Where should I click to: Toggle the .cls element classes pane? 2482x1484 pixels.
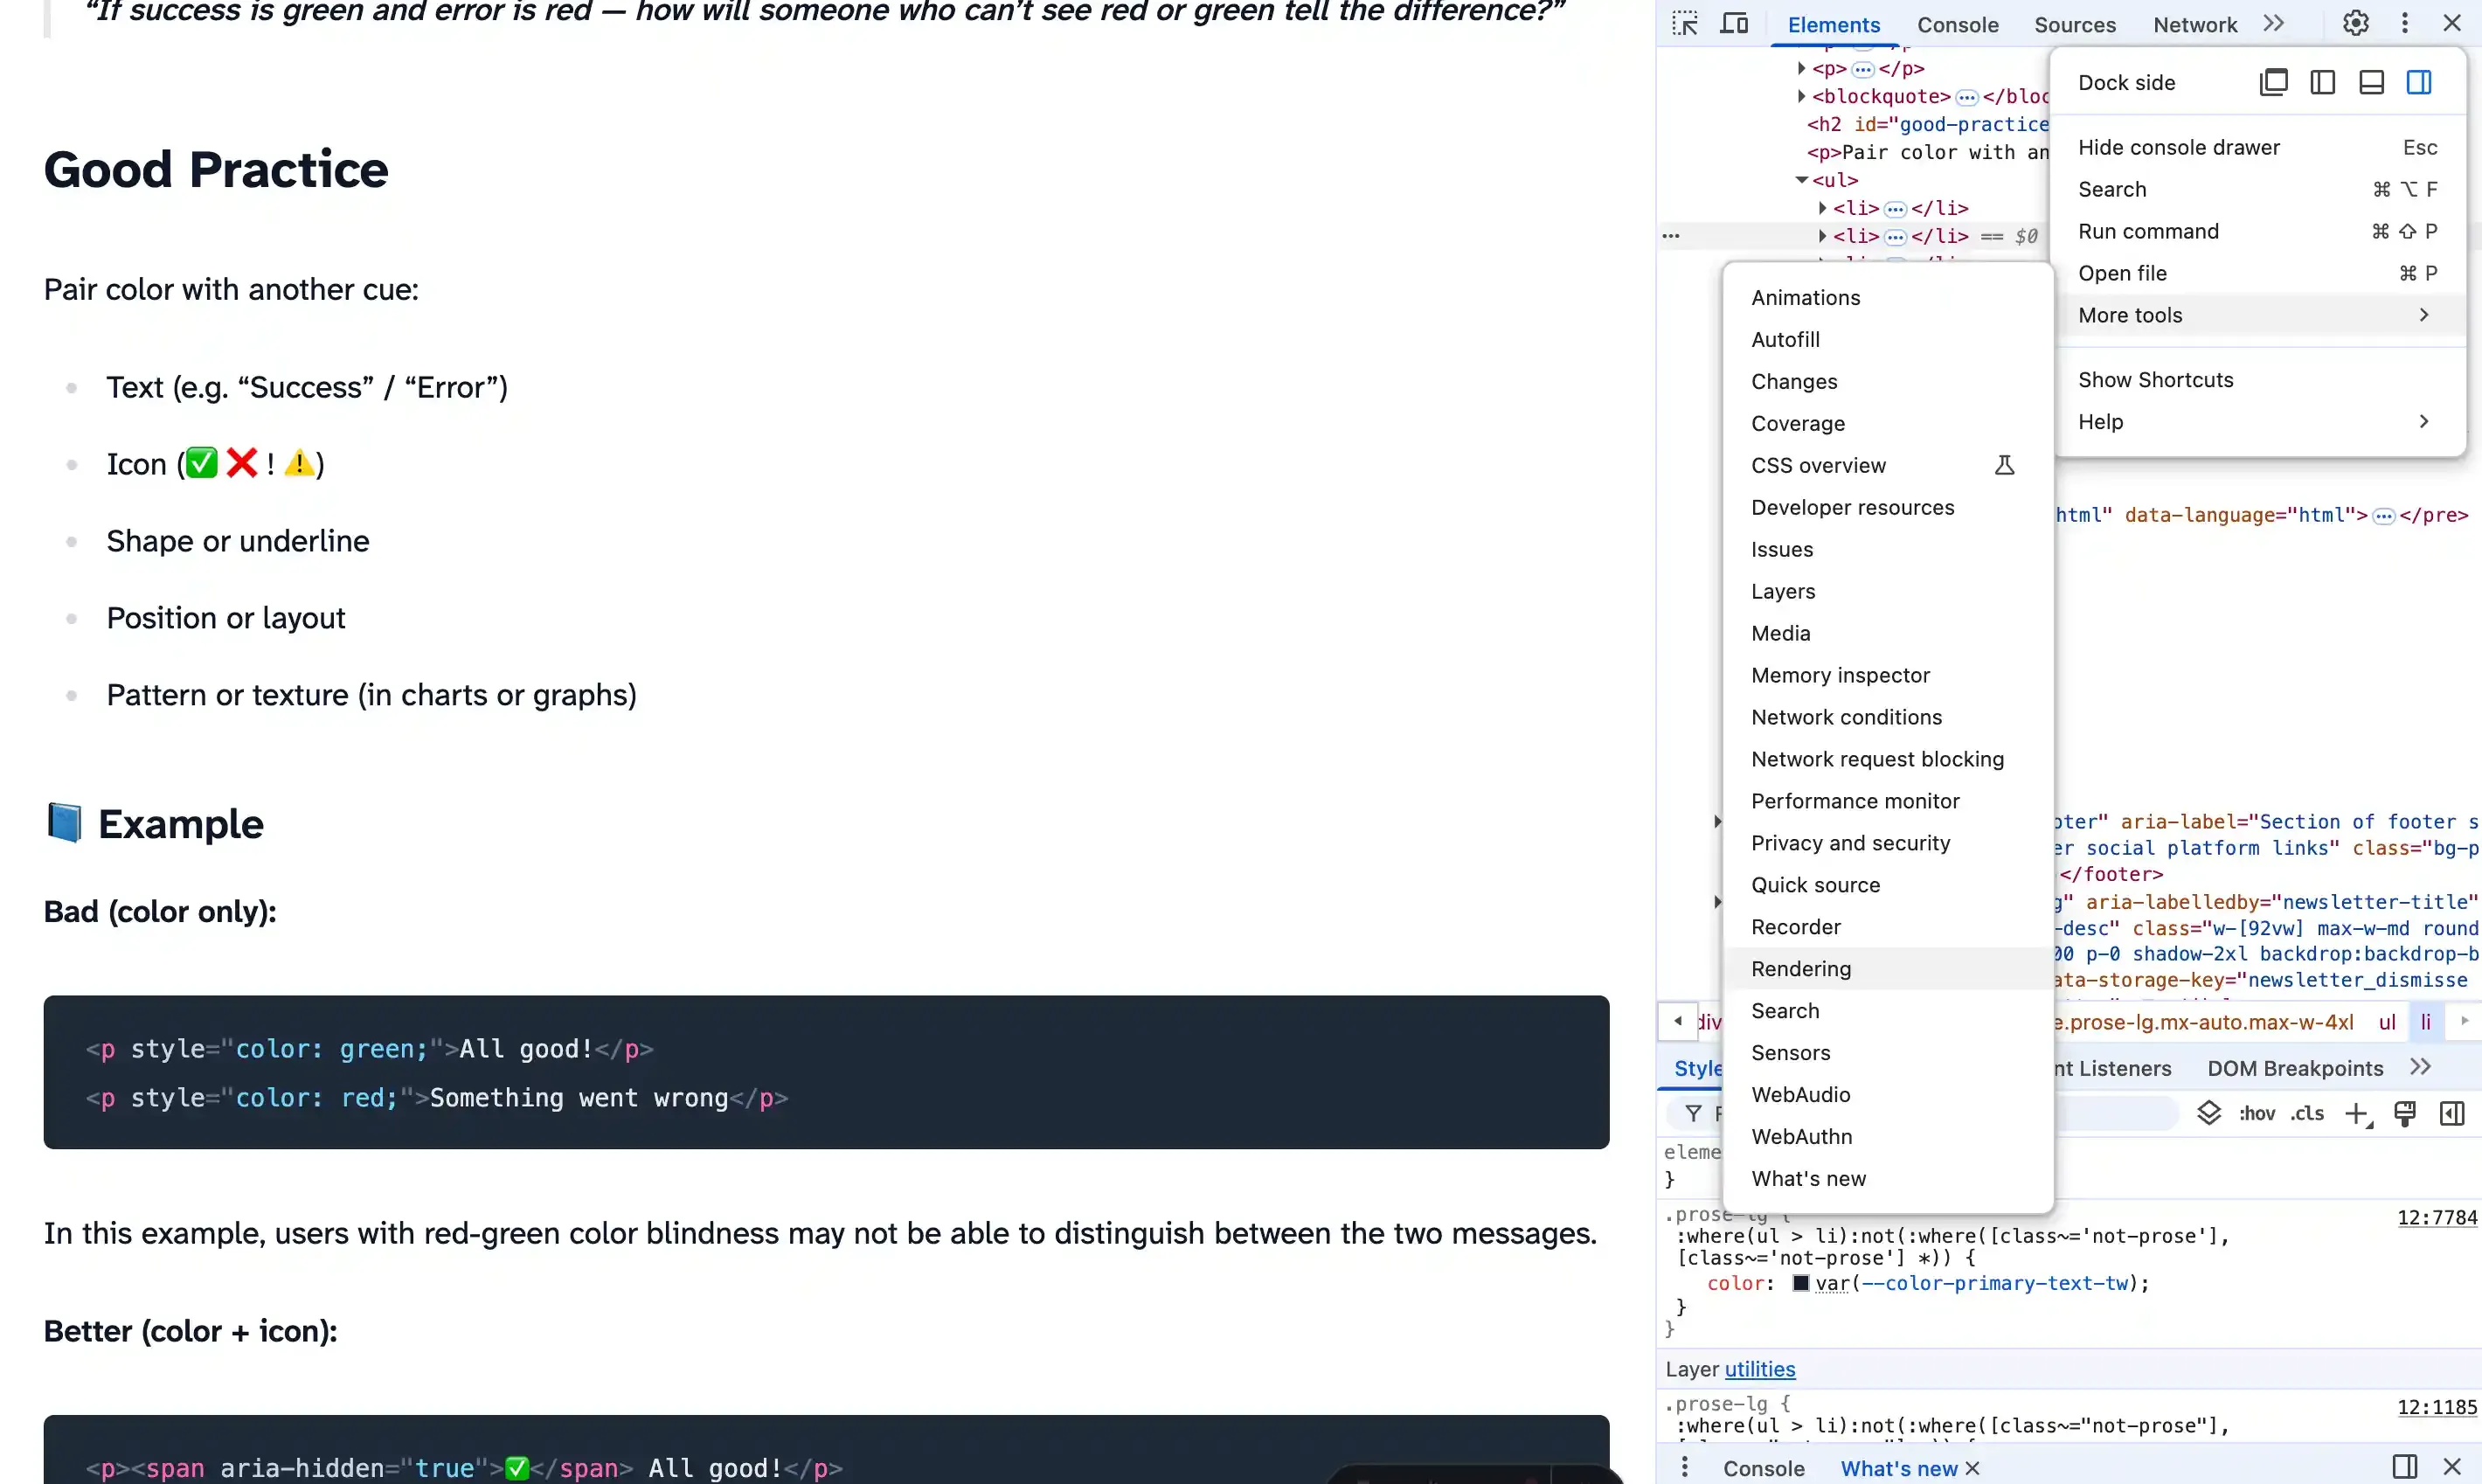click(2306, 1113)
